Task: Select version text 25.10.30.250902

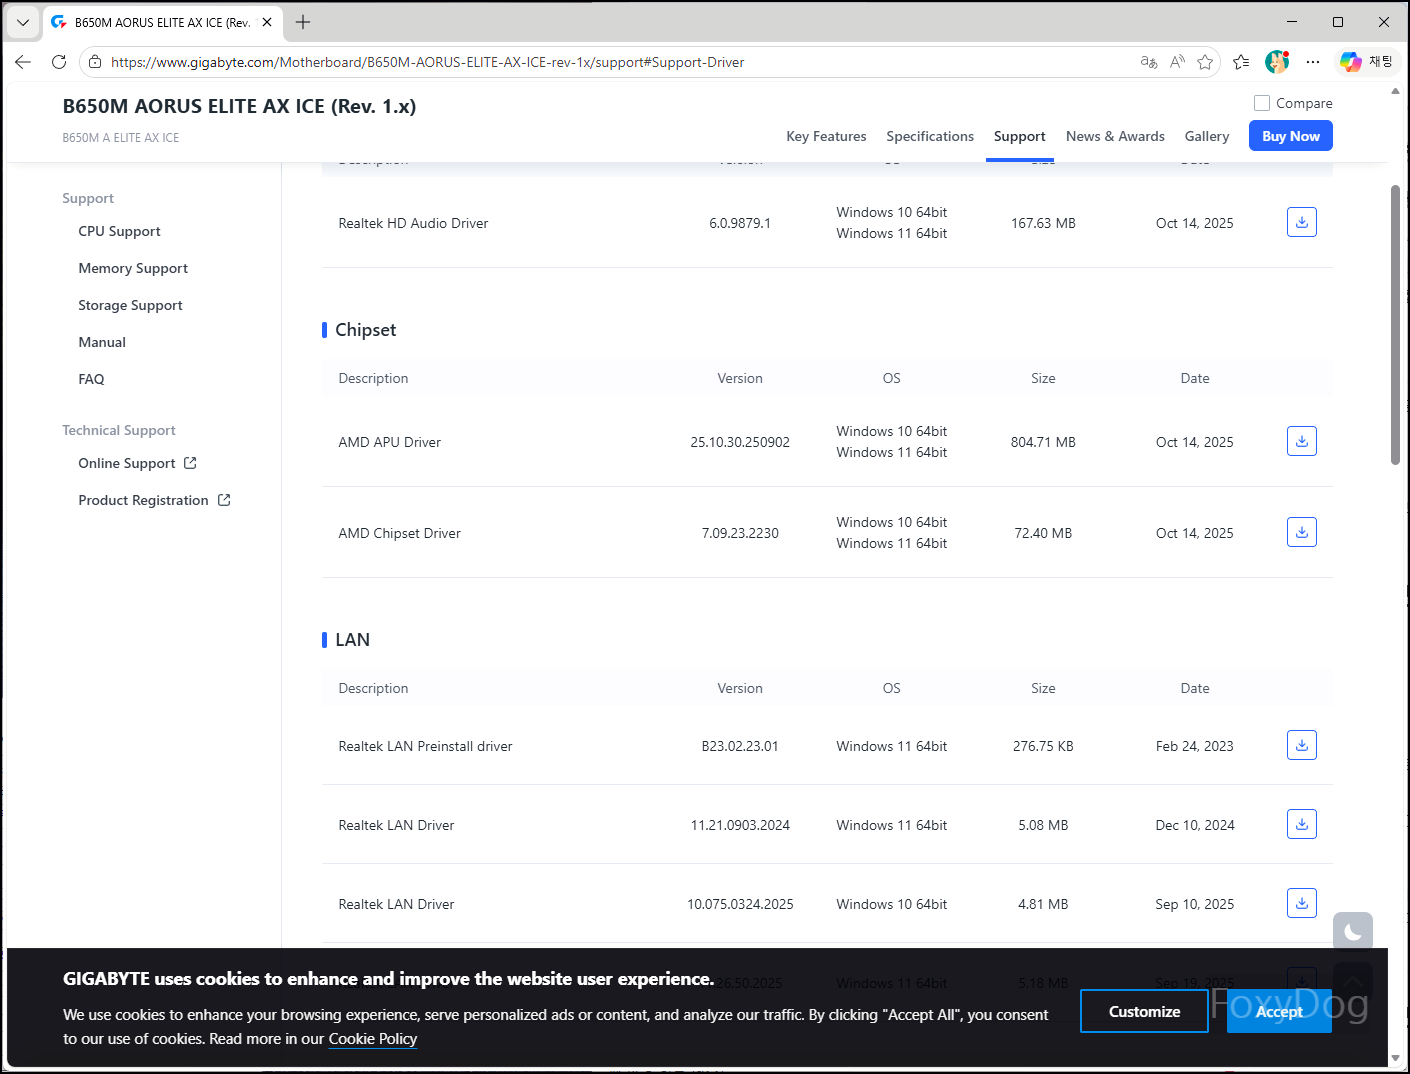Action: [740, 442]
